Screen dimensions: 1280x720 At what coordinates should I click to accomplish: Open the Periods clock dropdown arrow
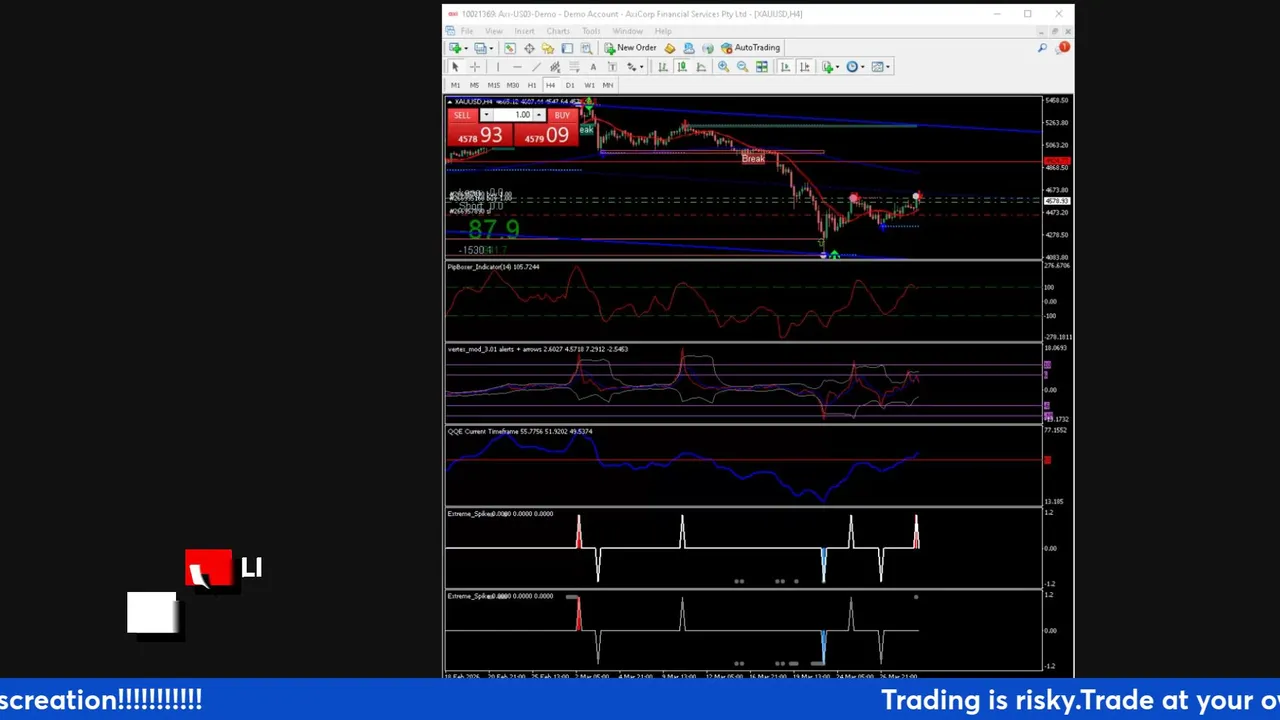click(x=863, y=67)
